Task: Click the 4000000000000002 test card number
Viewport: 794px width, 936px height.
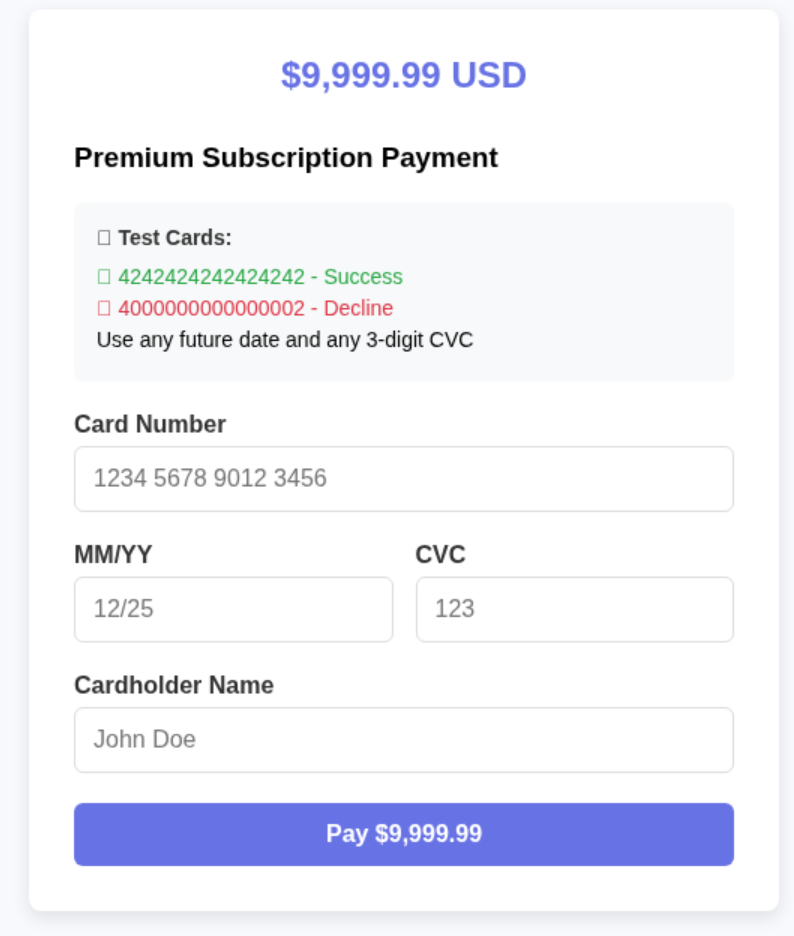Action: pos(211,308)
